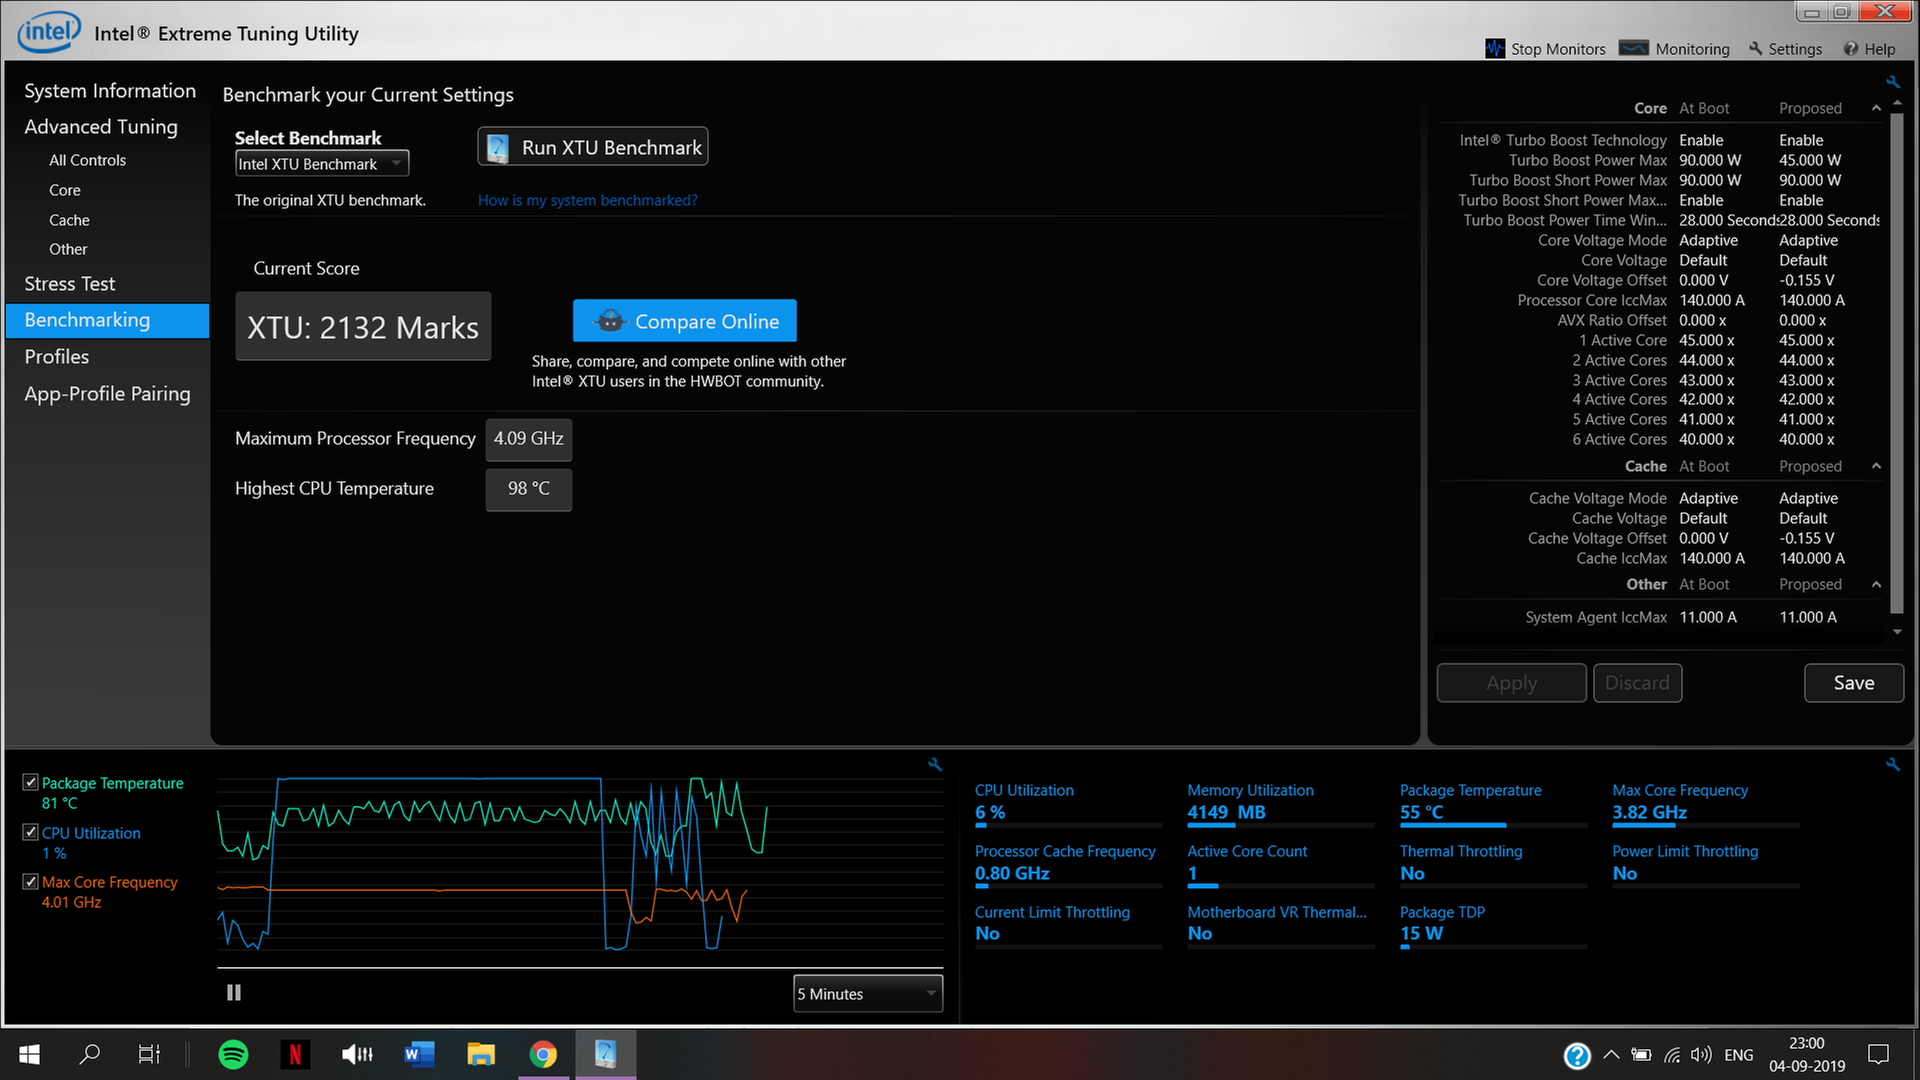Select Core under Advanced Tuning

click(x=65, y=190)
